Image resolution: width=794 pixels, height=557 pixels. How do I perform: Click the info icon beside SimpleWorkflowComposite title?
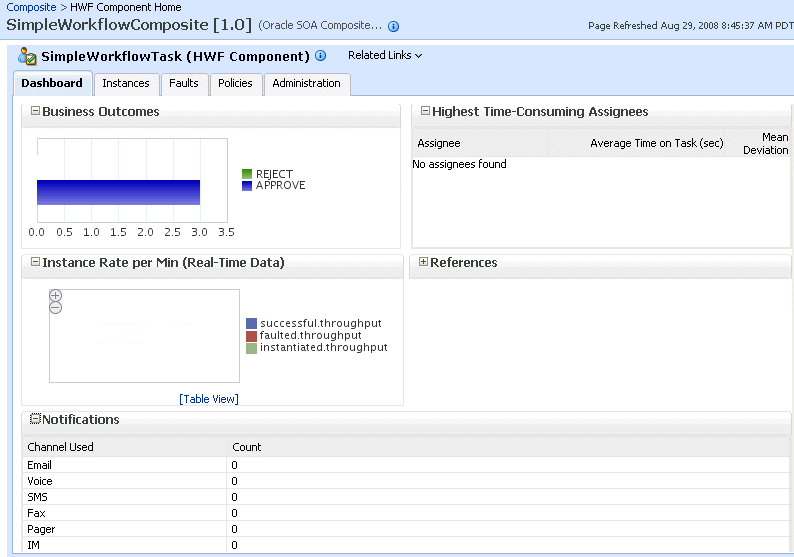pyautogui.click(x=393, y=26)
